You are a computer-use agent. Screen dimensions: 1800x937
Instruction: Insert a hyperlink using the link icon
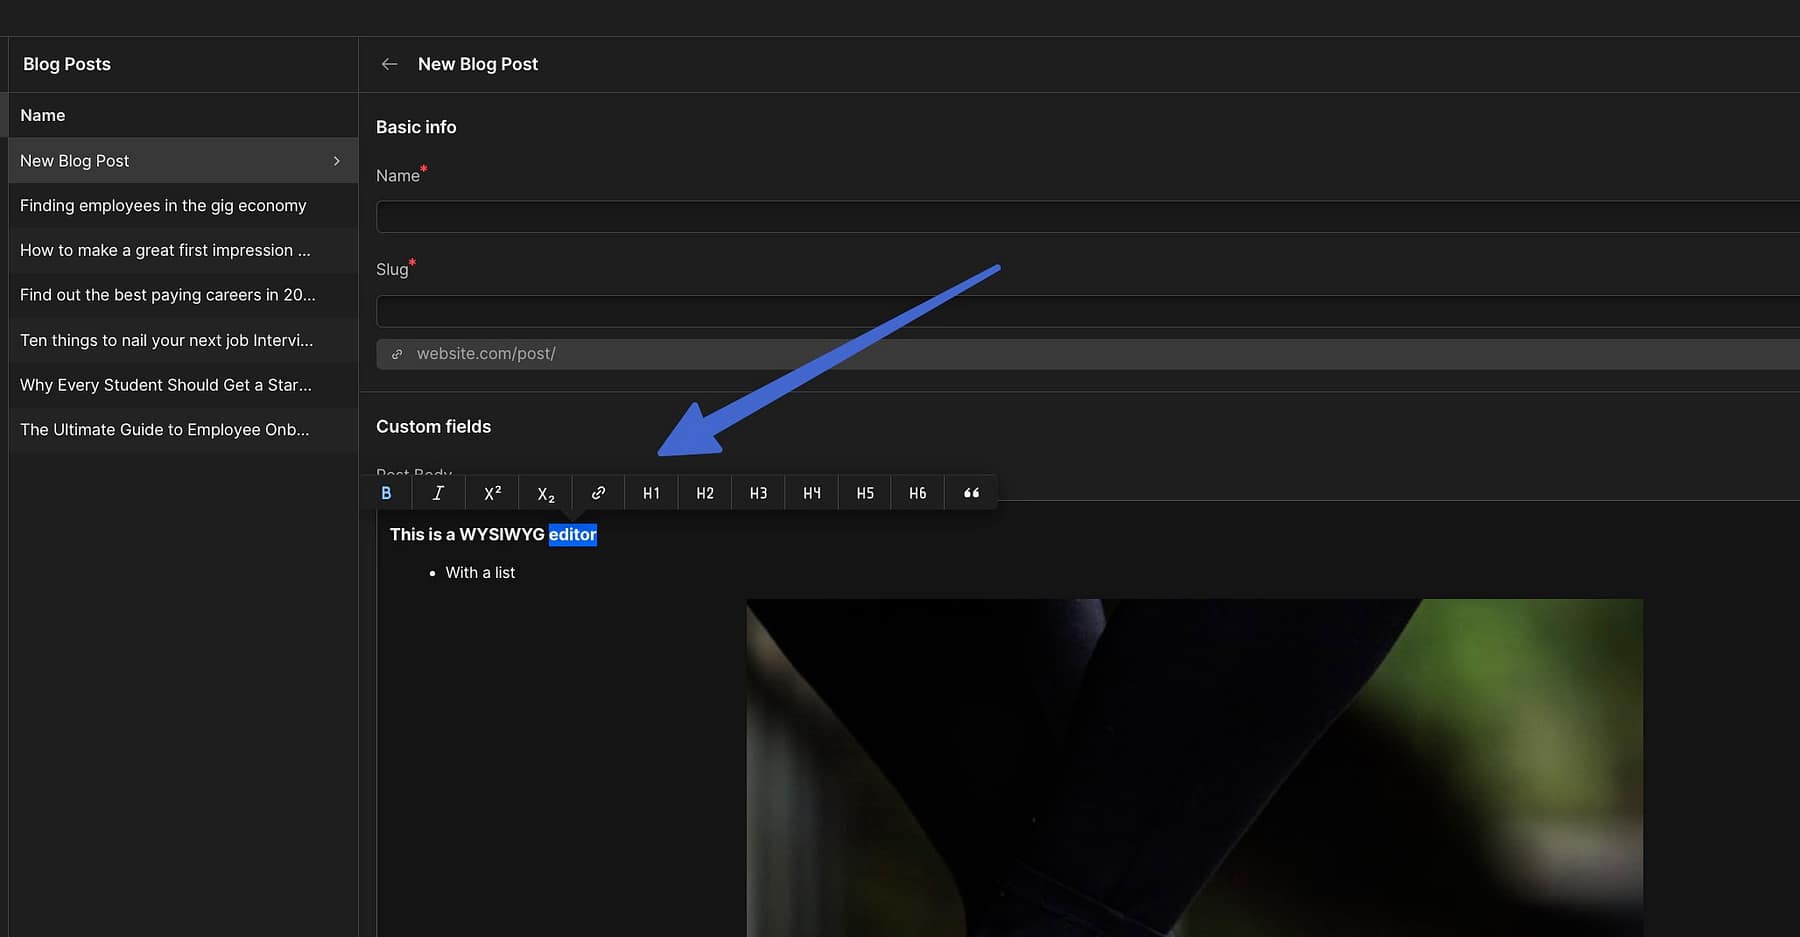pos(598,492)
